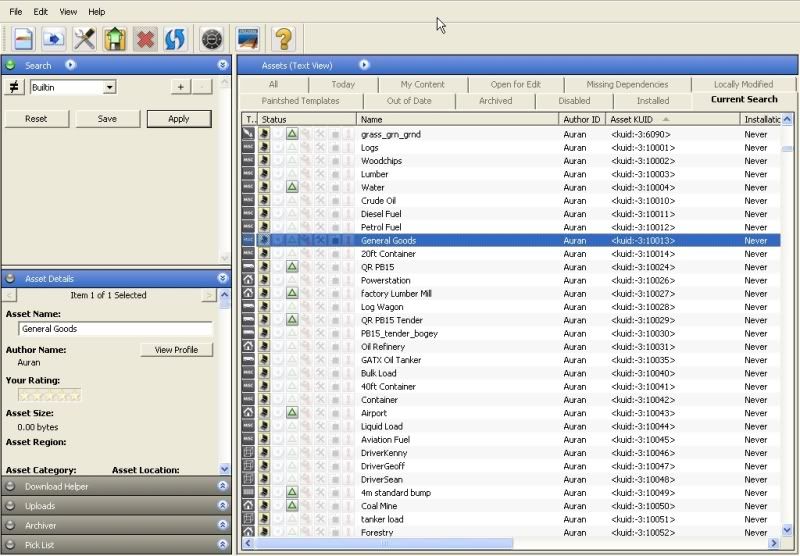Click the red X delete icon
The image size is (800, 556).
146,39
